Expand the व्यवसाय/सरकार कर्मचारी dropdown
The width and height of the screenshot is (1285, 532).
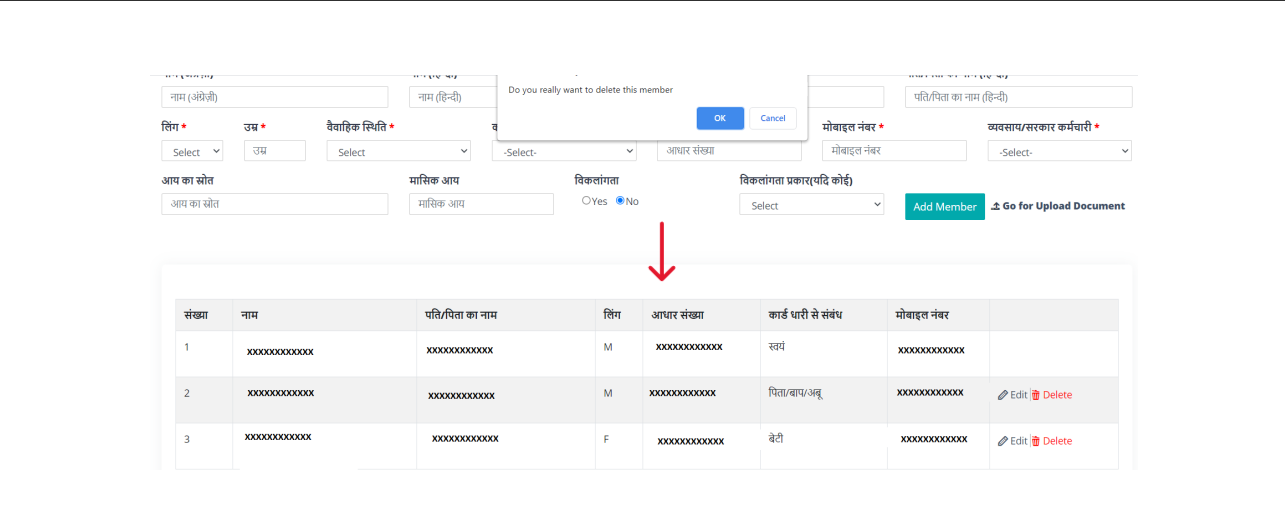coord(1059,152)
